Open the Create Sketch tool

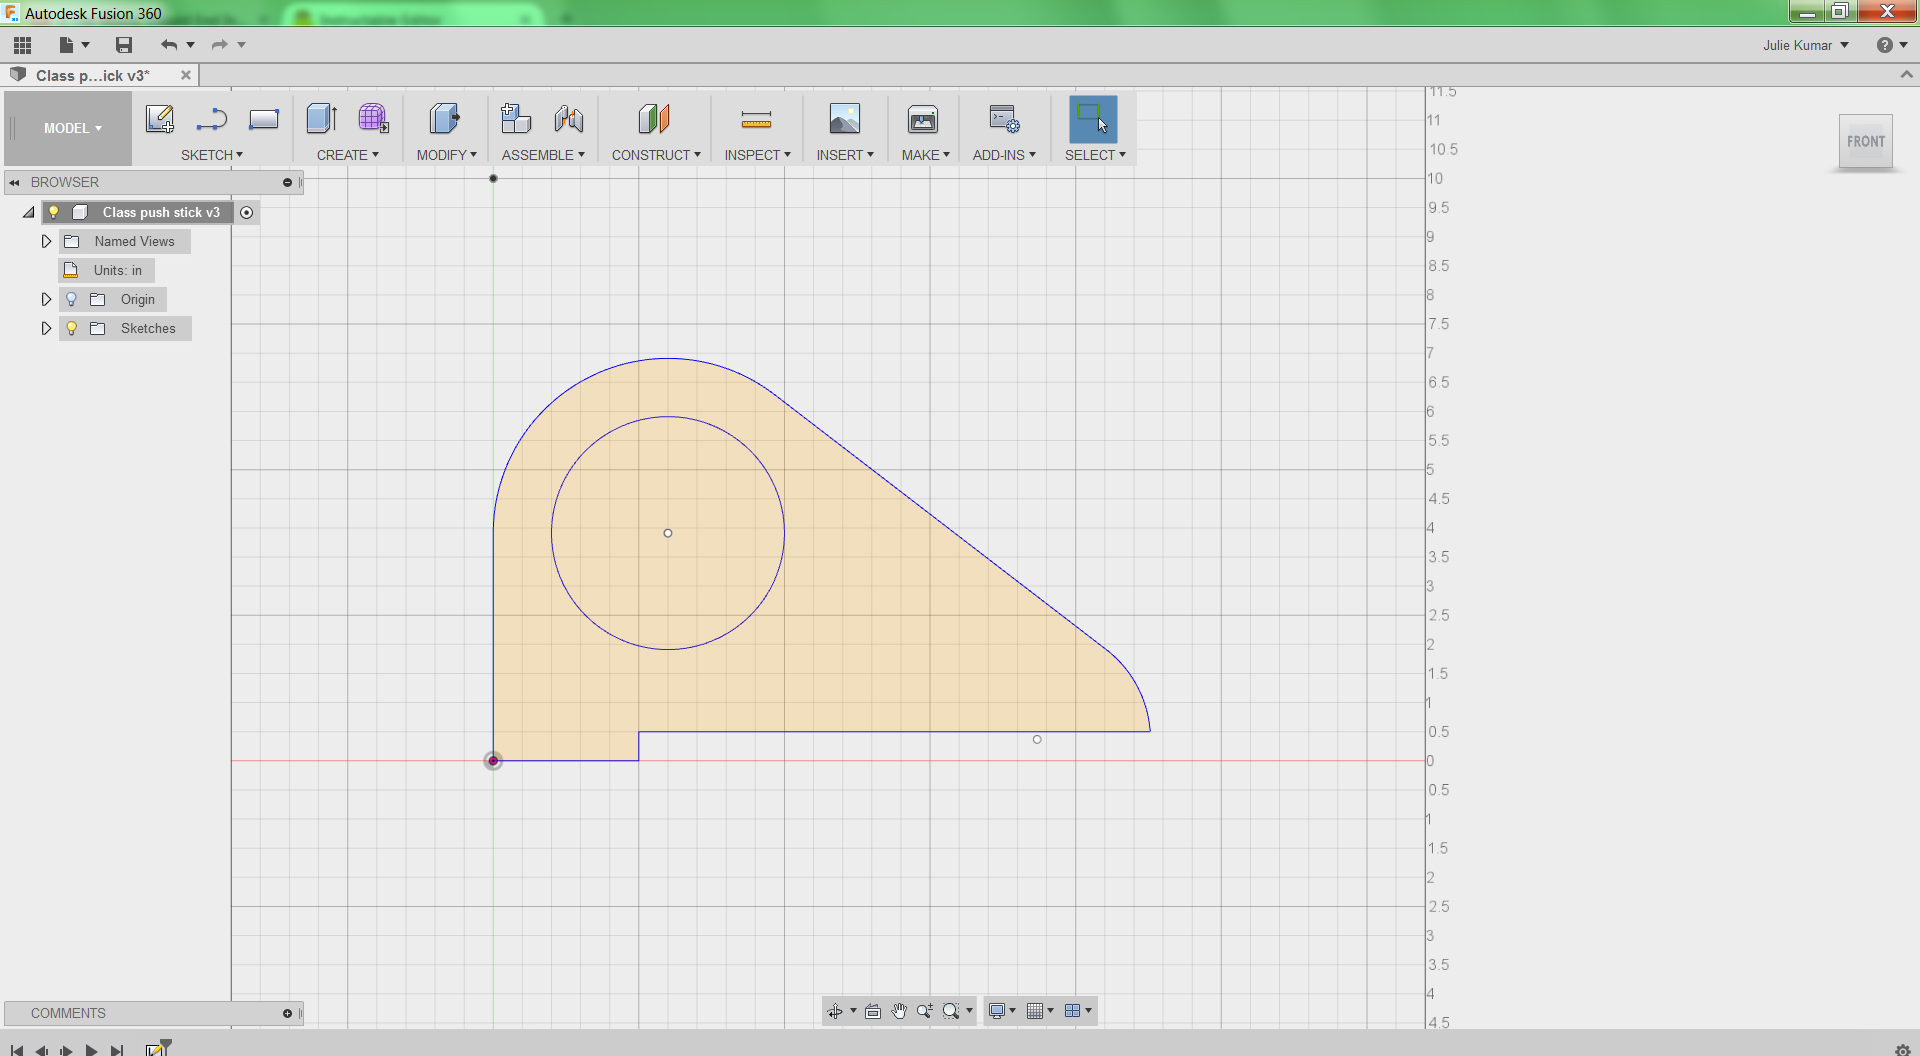tap(159, 118)
